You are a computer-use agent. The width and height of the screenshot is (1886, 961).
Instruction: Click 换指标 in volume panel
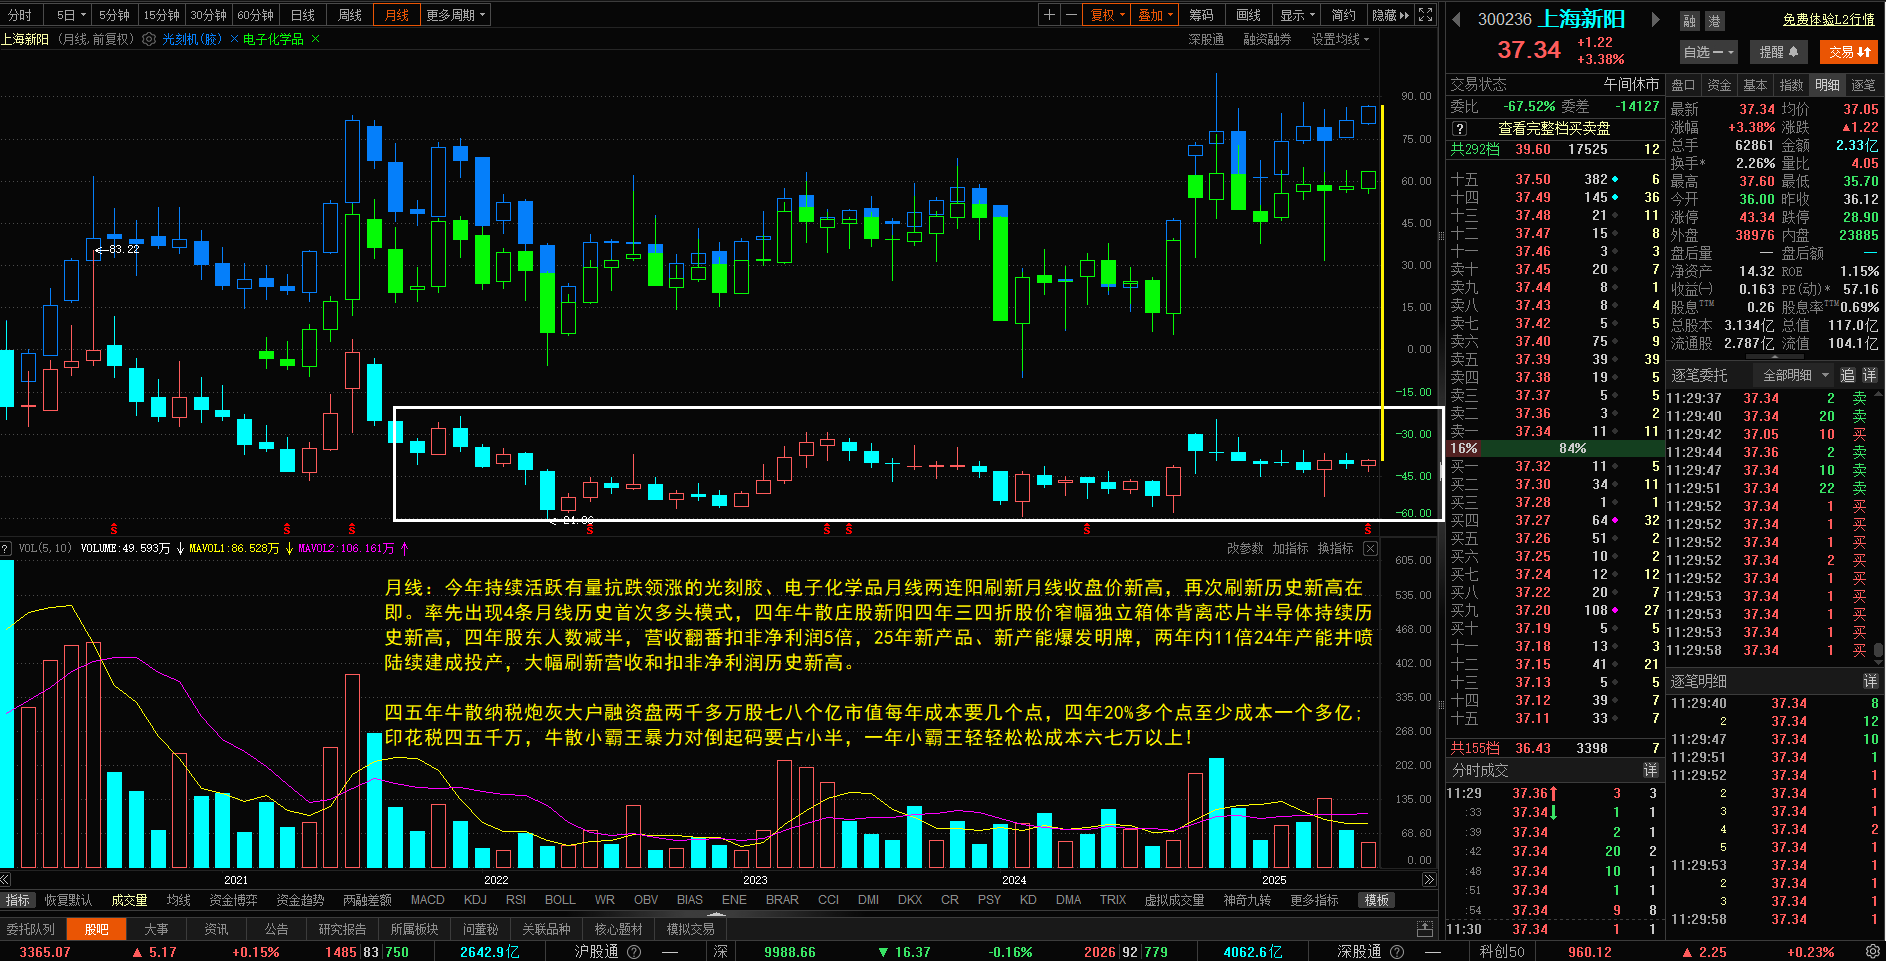click(x=1335, y=548)
